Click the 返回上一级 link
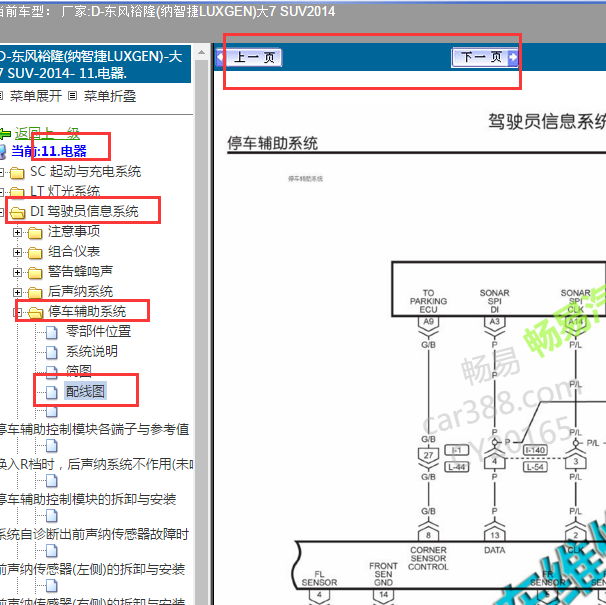 tap(47, 134)
